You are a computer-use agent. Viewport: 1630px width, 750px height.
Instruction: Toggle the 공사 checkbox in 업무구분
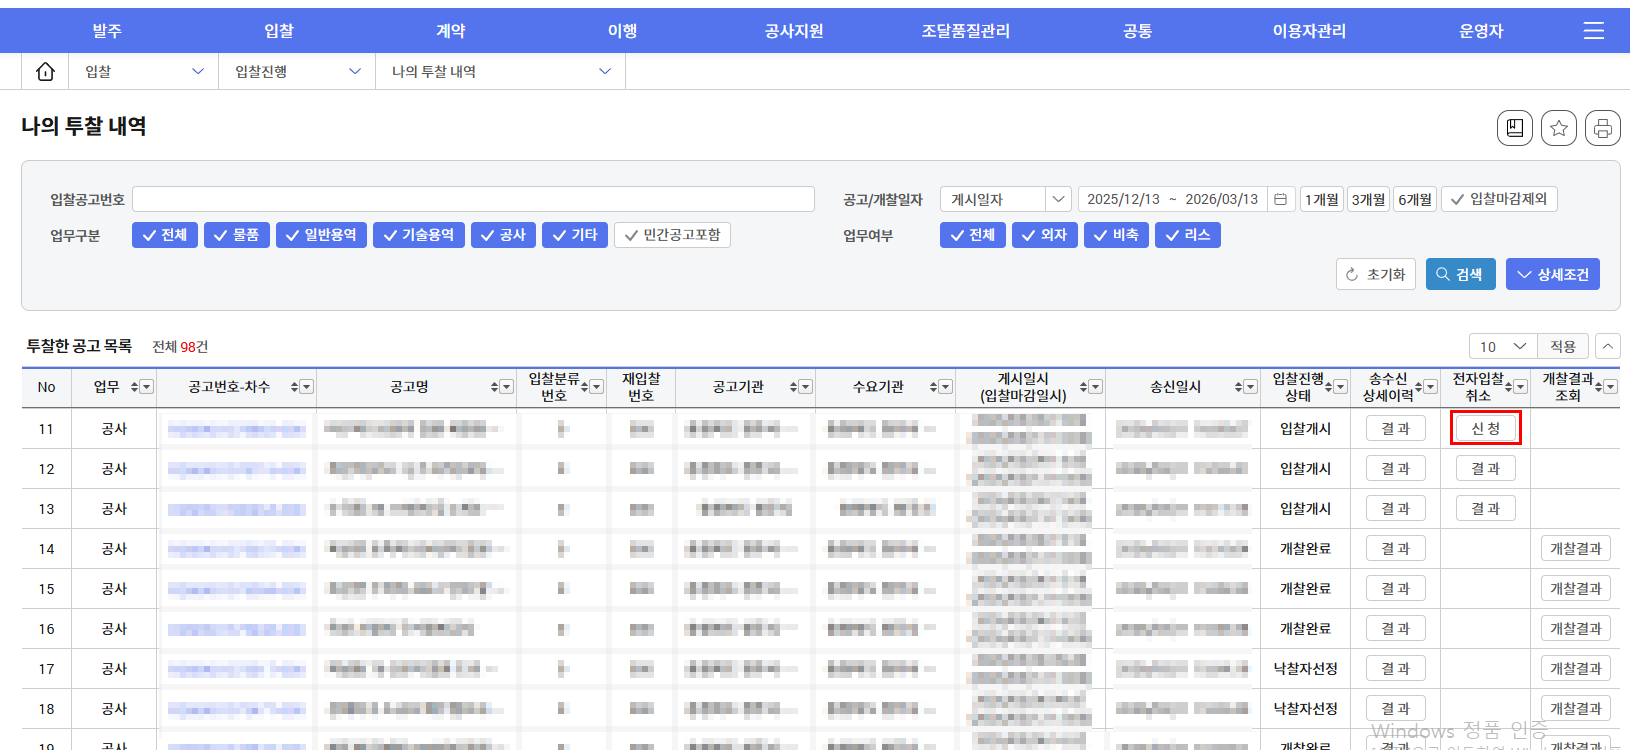503,235
